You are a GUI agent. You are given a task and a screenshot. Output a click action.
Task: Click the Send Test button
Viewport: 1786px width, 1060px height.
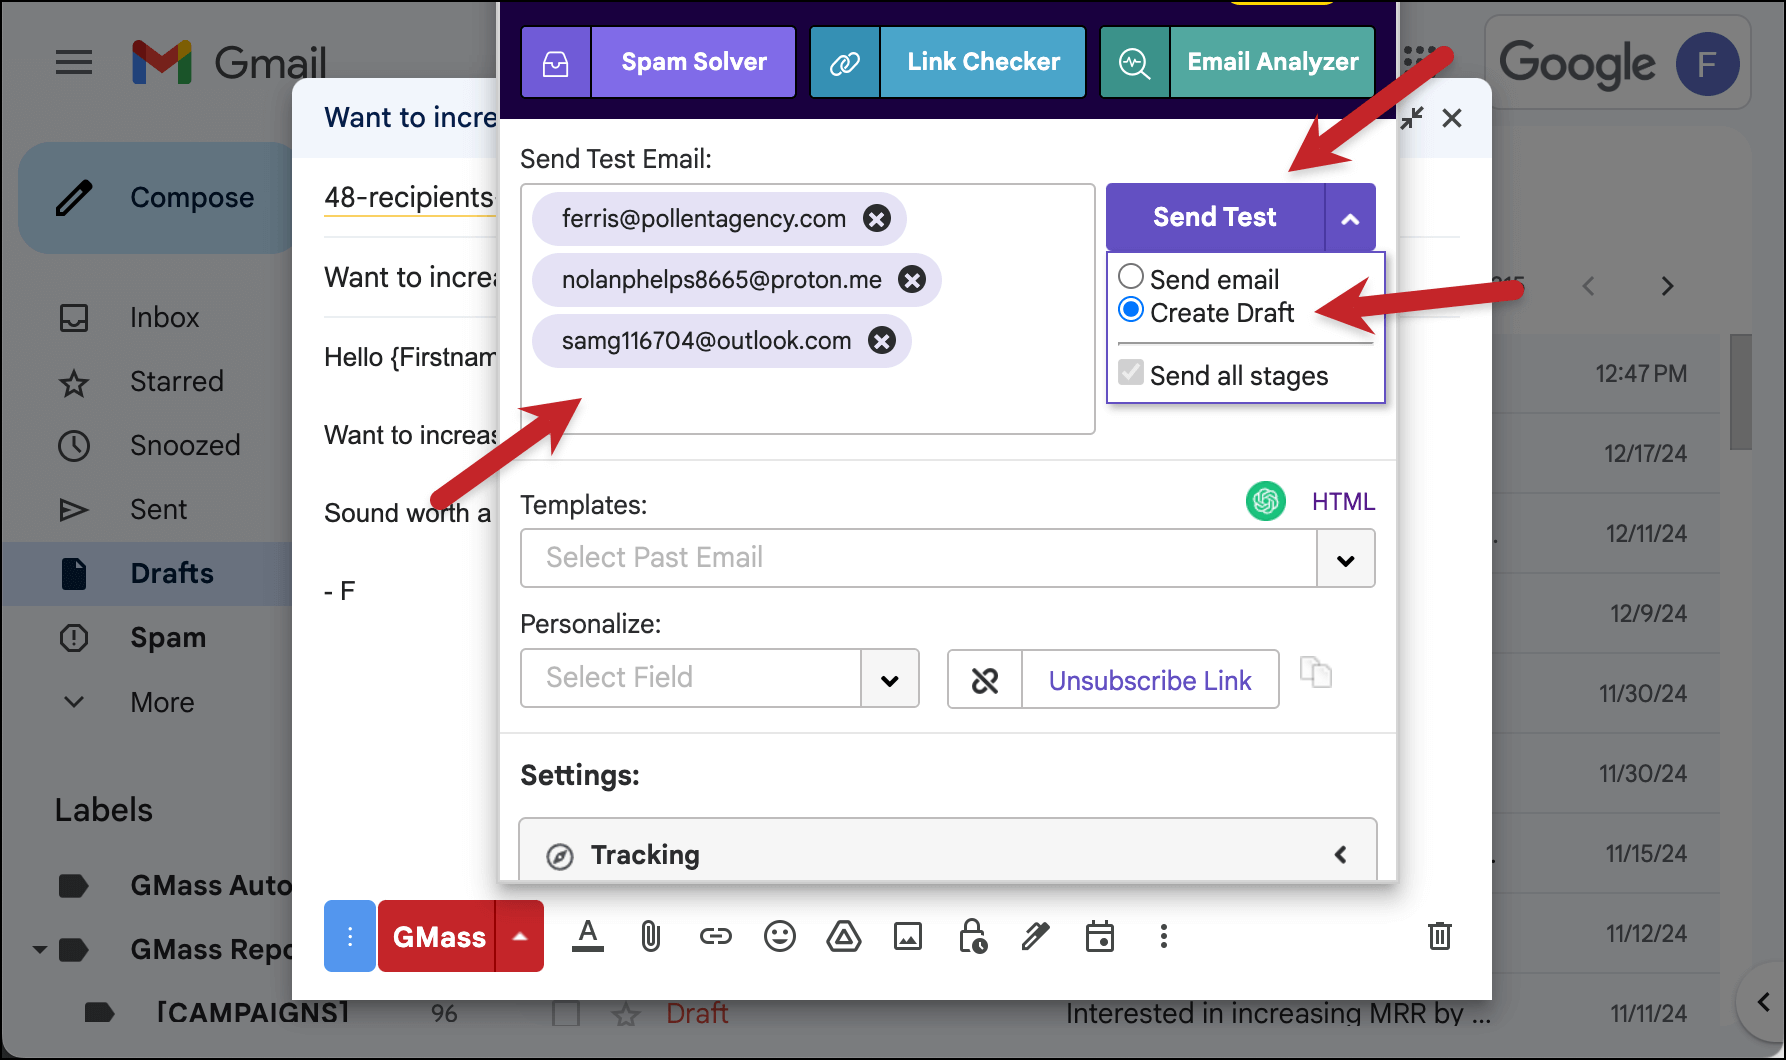[x=1215, y=217]
